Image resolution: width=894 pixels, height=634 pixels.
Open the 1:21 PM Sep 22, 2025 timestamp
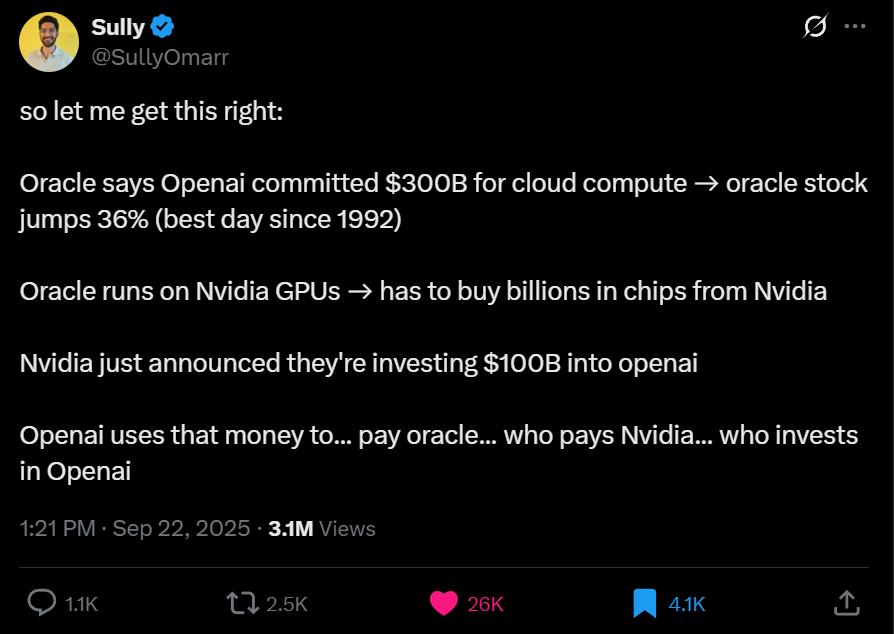[135, 528]
